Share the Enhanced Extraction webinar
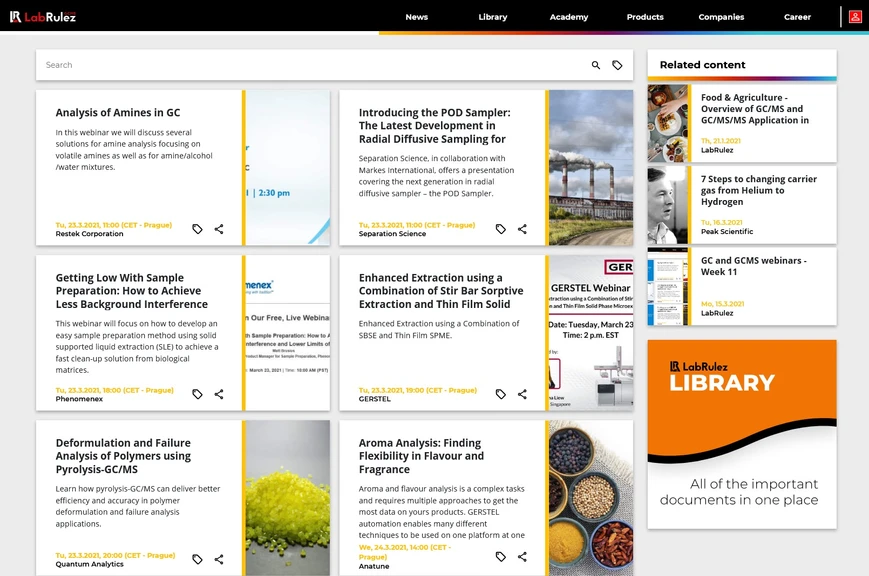 coord(522,394)
